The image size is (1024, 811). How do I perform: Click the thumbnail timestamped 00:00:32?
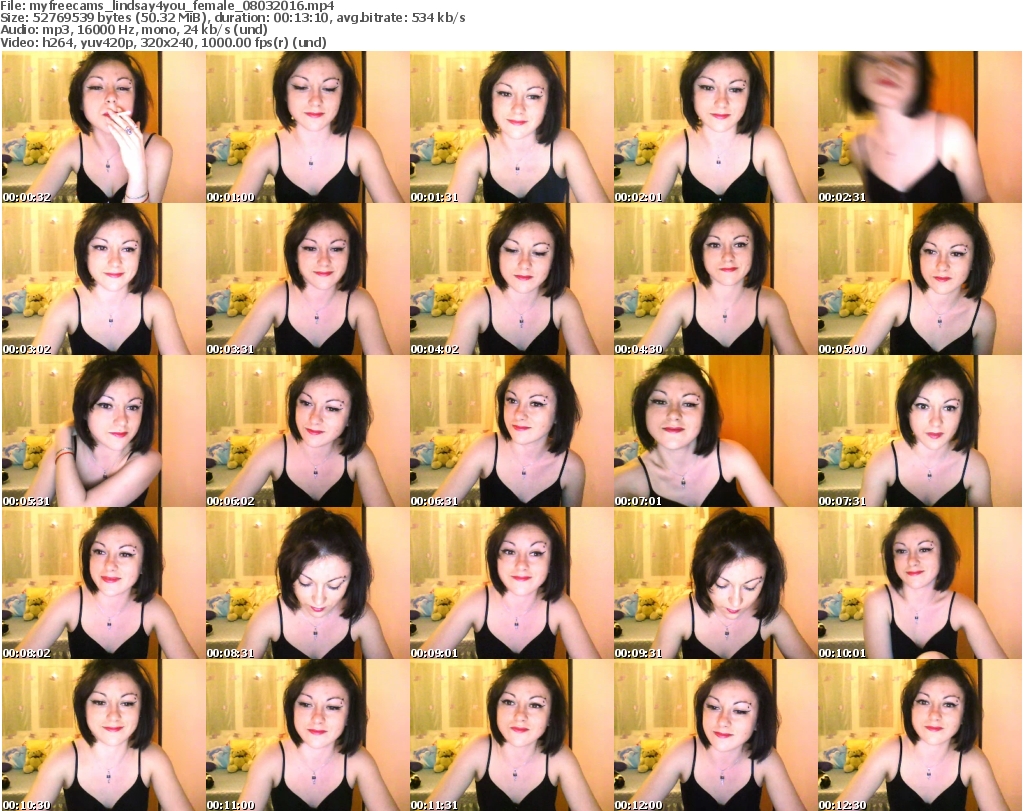103,127
